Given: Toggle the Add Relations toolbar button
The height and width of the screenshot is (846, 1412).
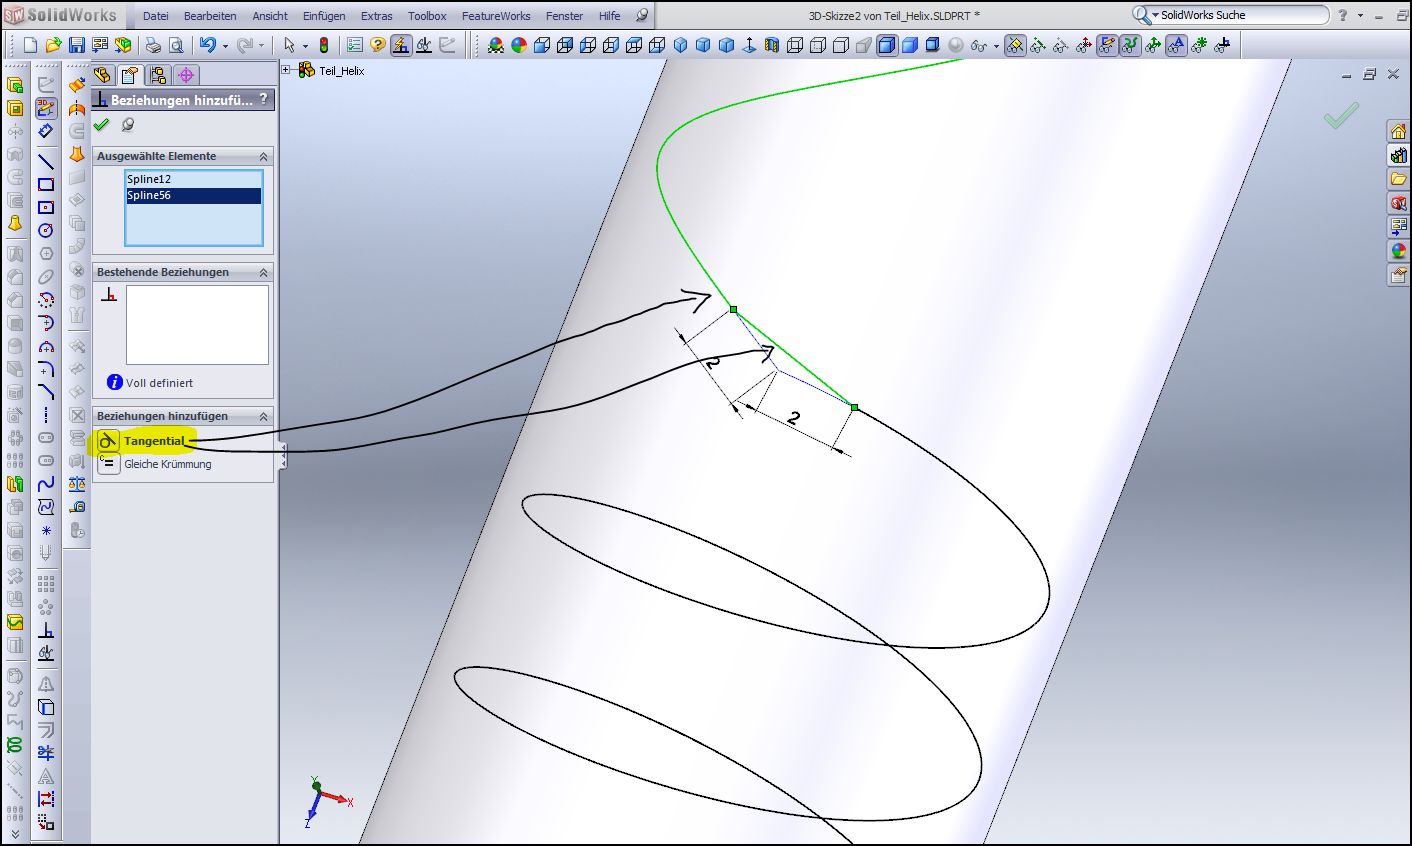Looking at the screenshot, I should (x=401, y=45).
